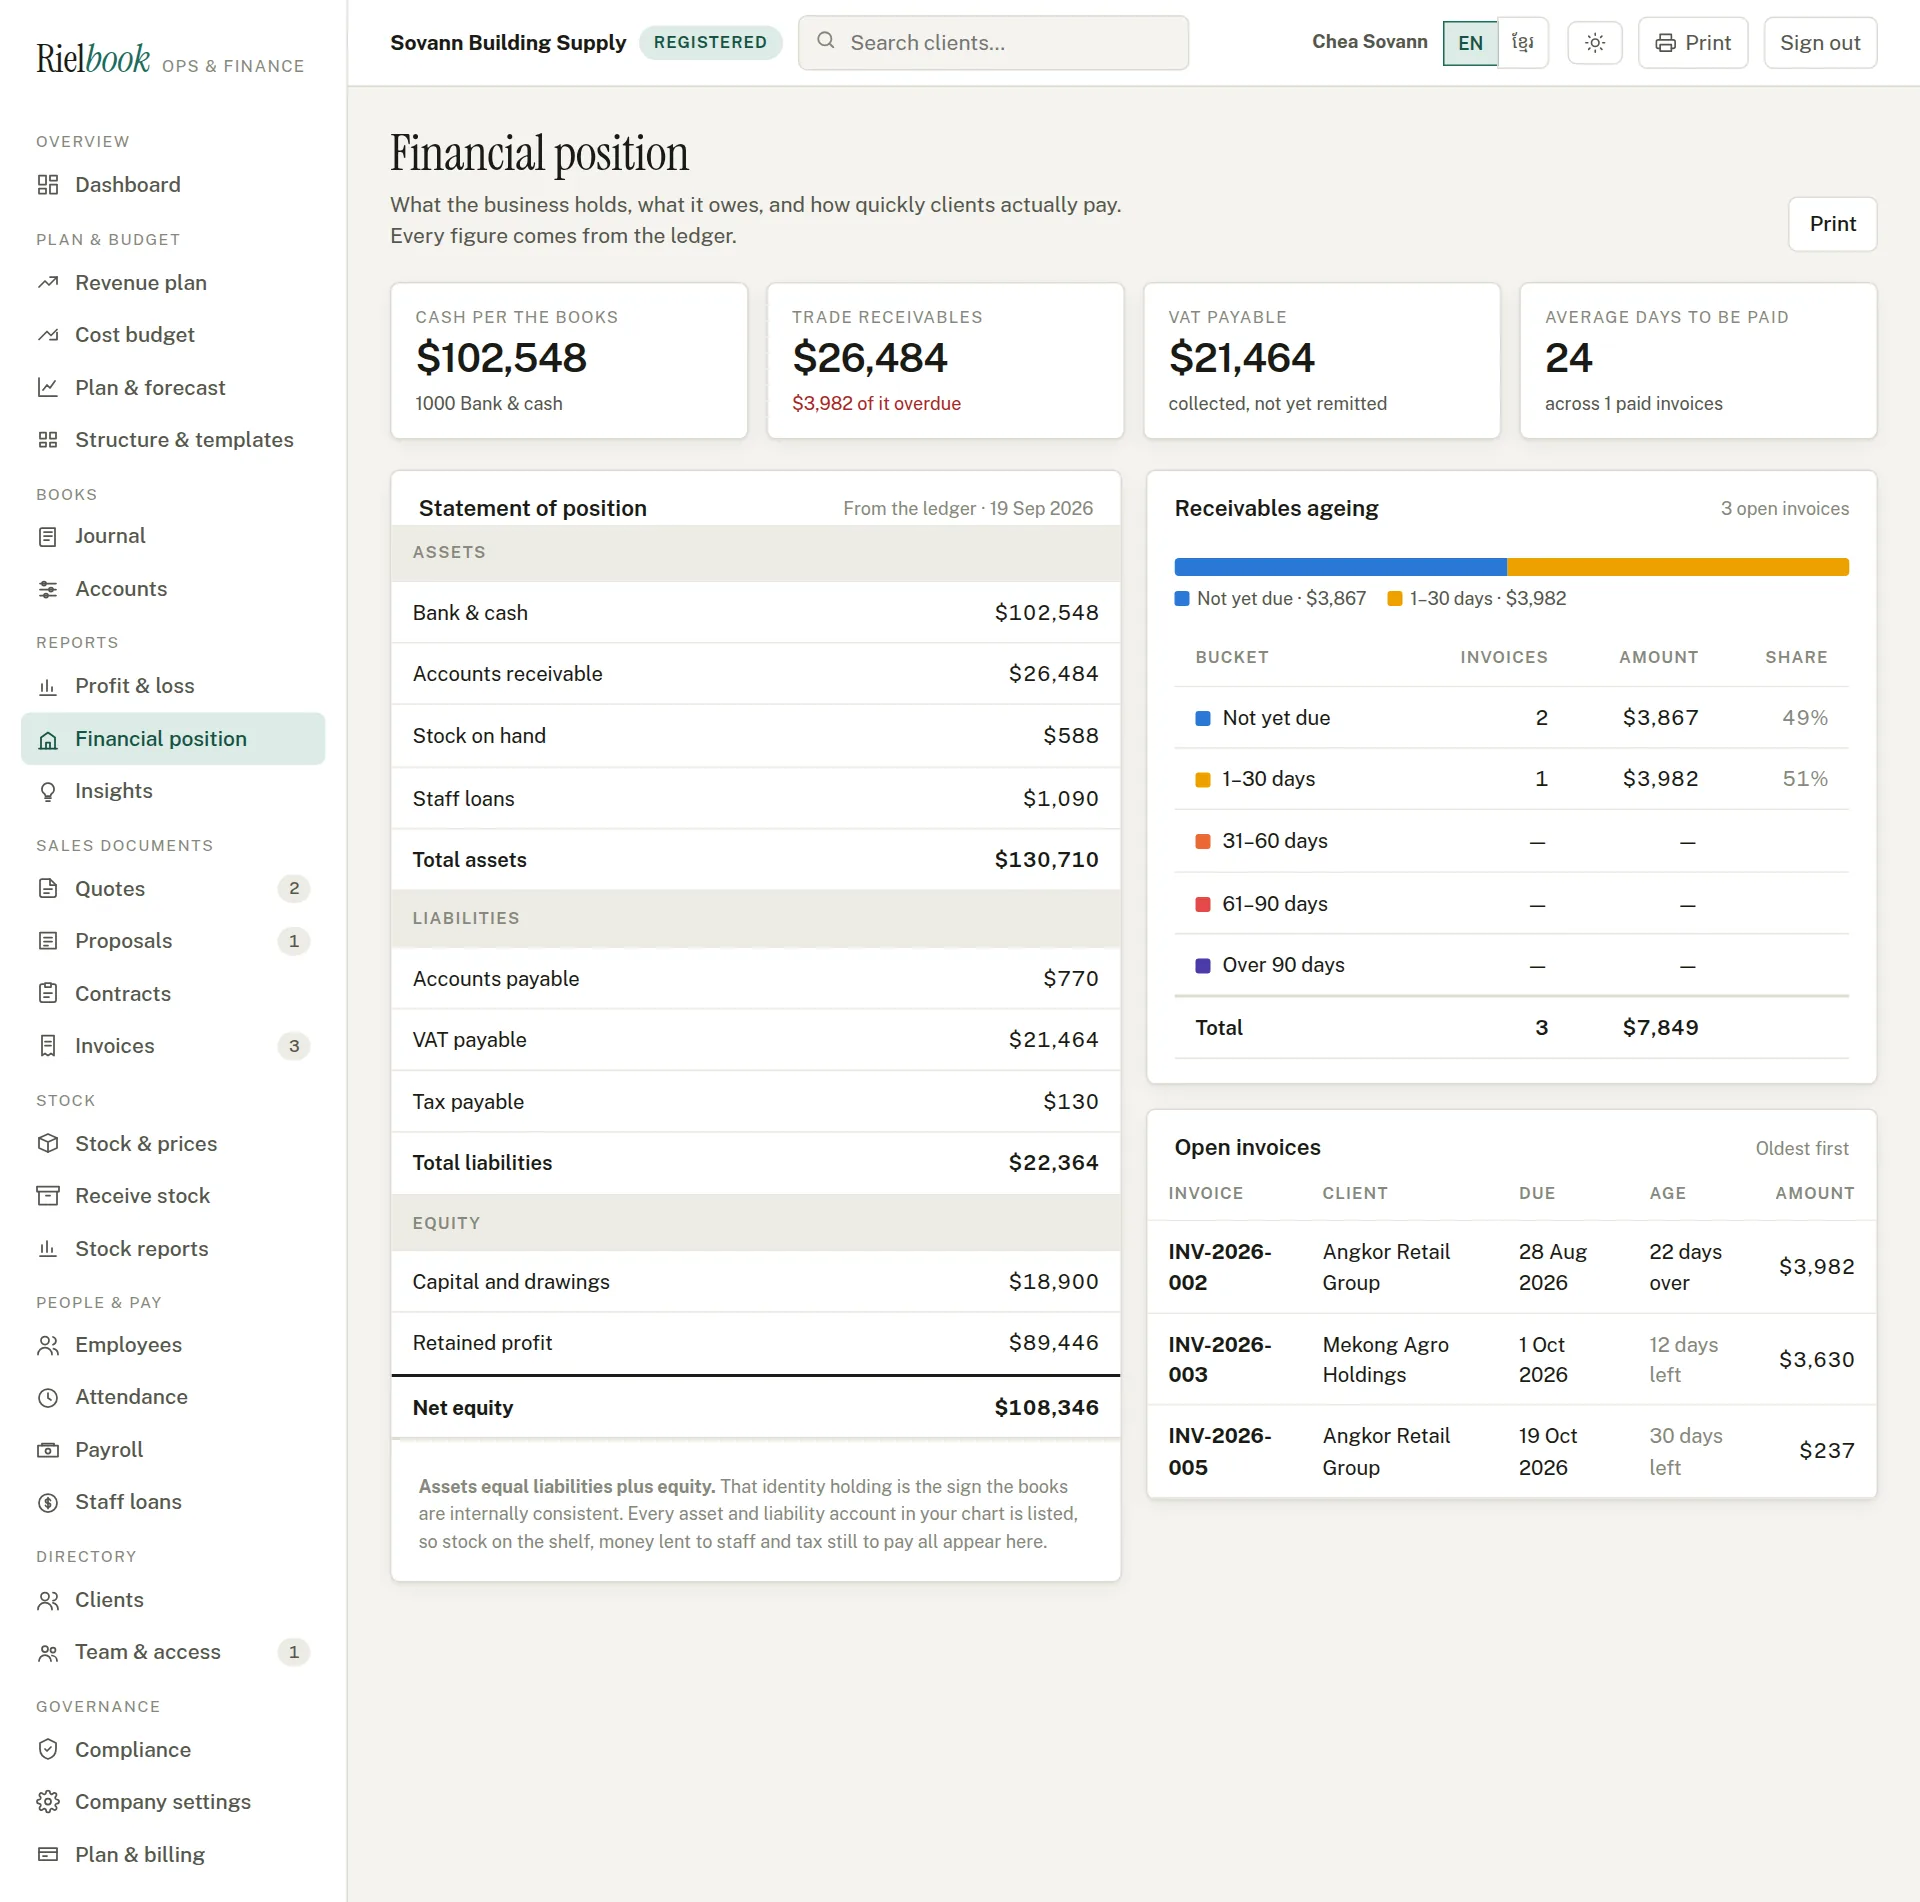Go to Plan & forecast page
This screenshot has width=1920, height=1902.
[172, 388]
